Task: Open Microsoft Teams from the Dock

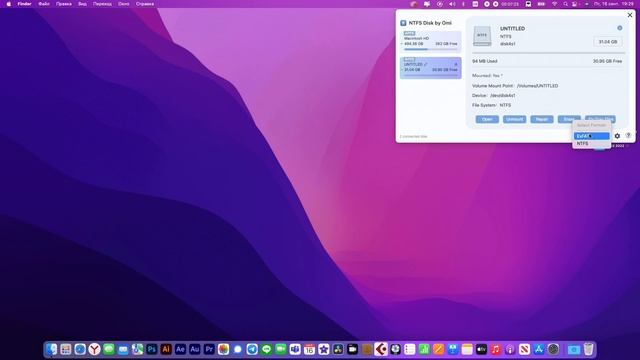Action: (x=295, y=349)
